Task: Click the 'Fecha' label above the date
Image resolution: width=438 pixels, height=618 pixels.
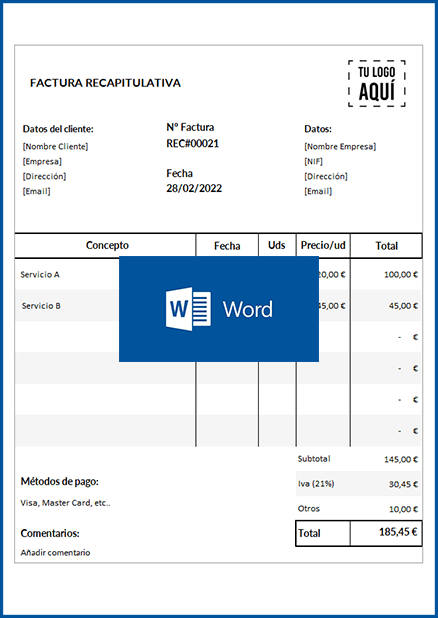Action: click(x=179, y=173)
